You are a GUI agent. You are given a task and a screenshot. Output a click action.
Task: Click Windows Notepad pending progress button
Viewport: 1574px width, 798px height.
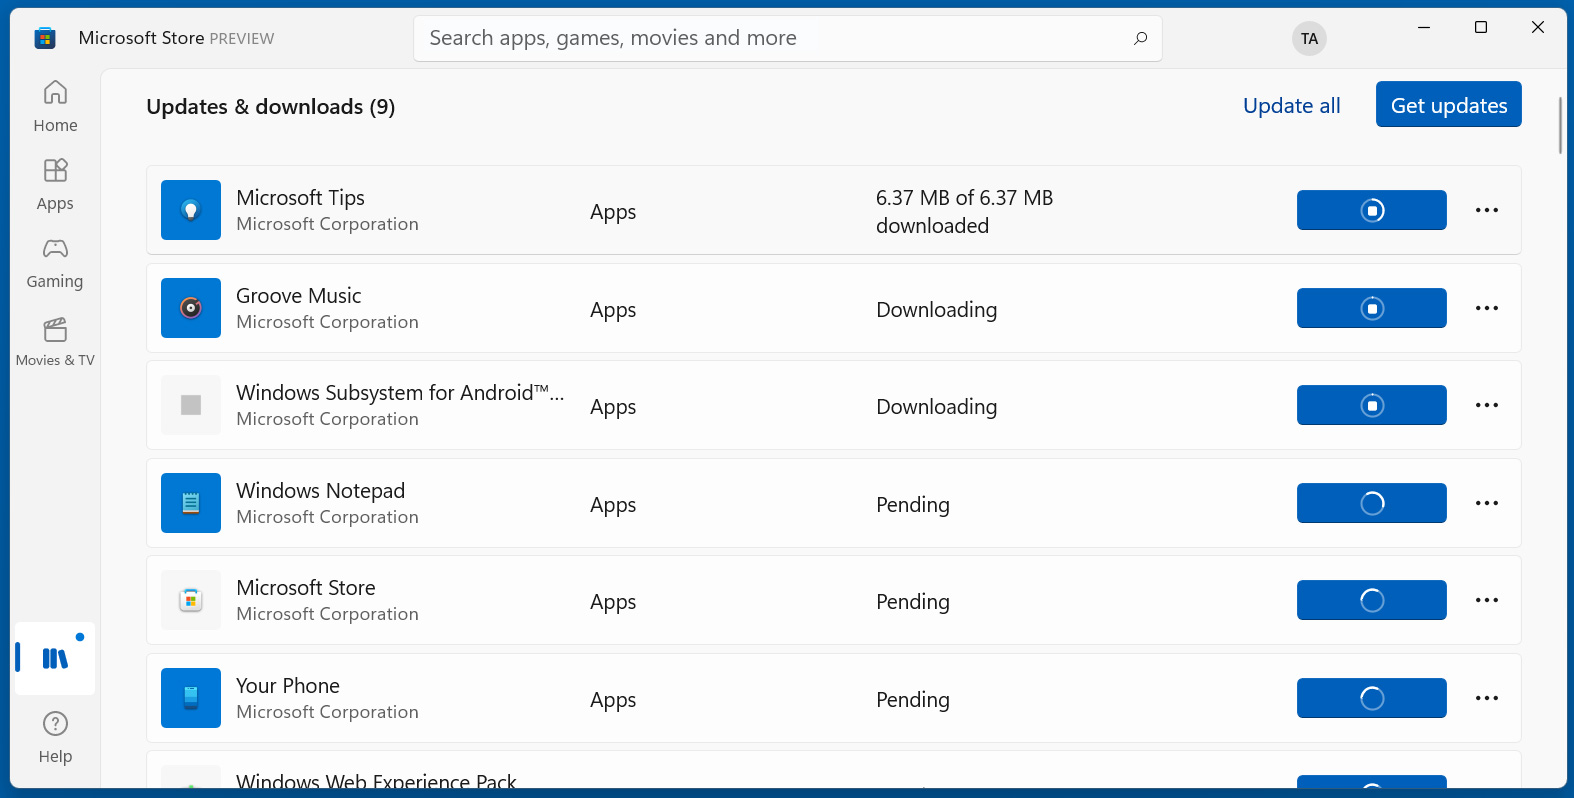click(x=1372, y=503)
